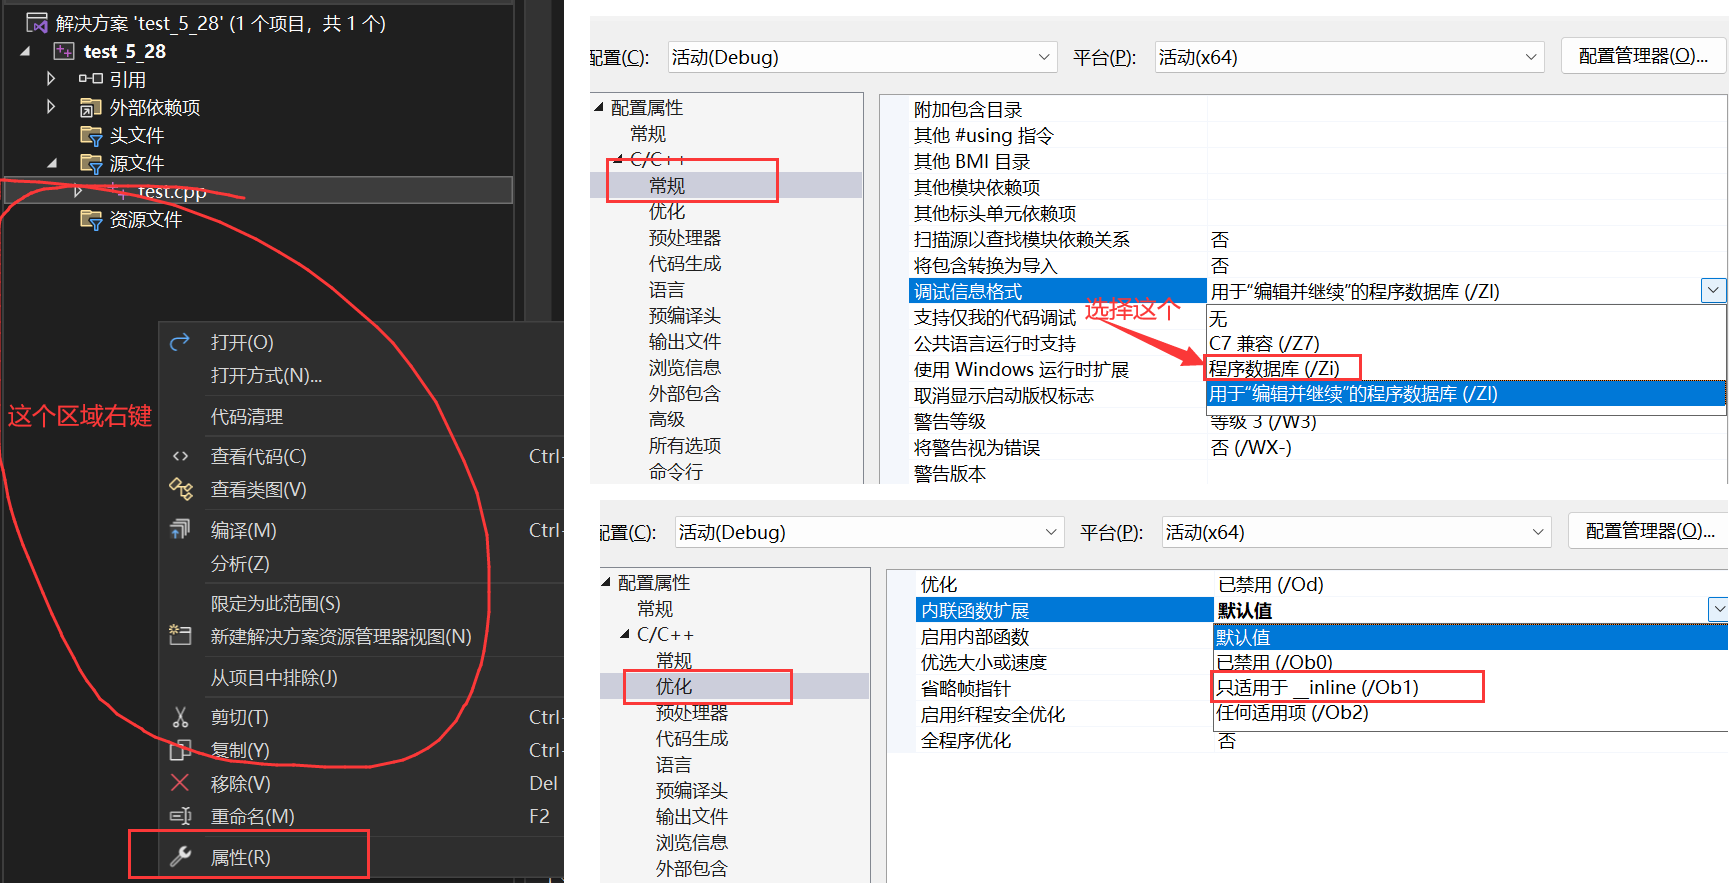Collapse the lower C/C++ tree node
This screenshot has height=883, width=1731.
point(625,634)
